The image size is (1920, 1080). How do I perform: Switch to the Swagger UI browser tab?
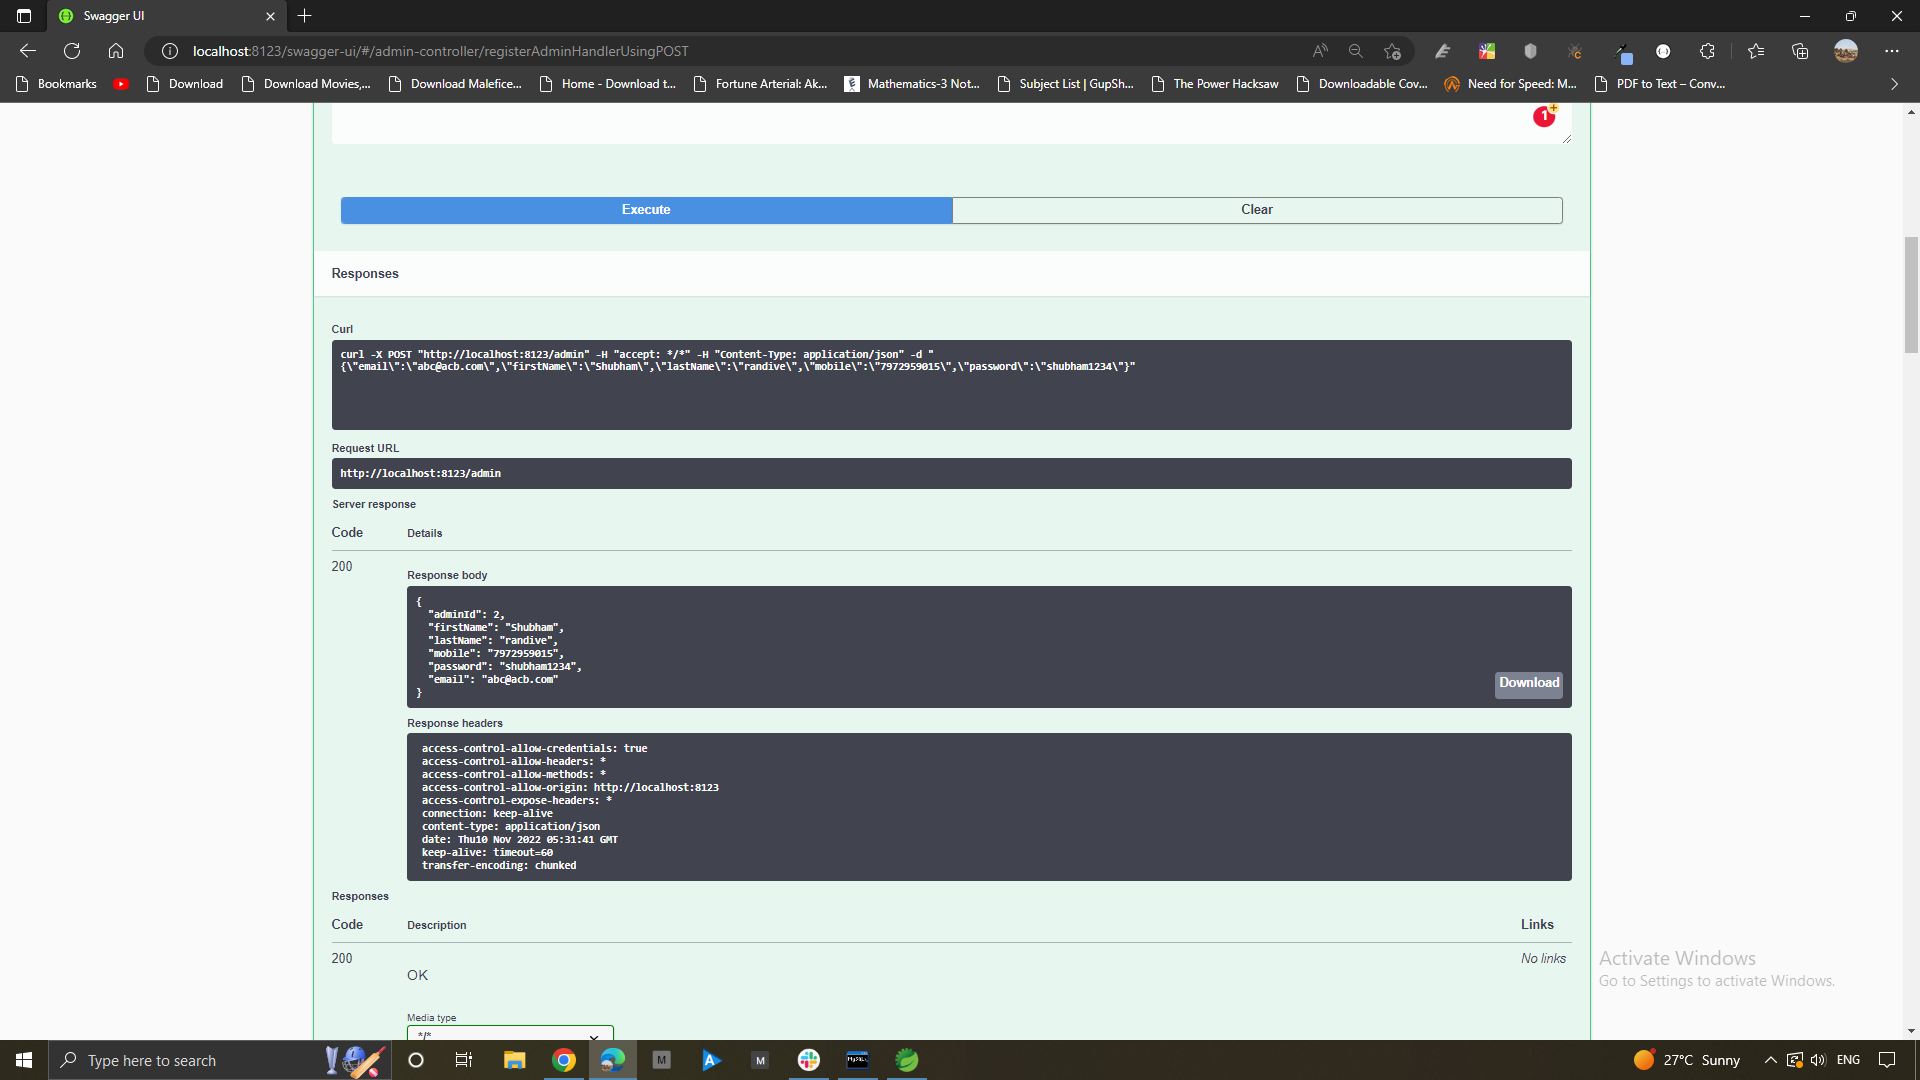[x=150, y=16]
